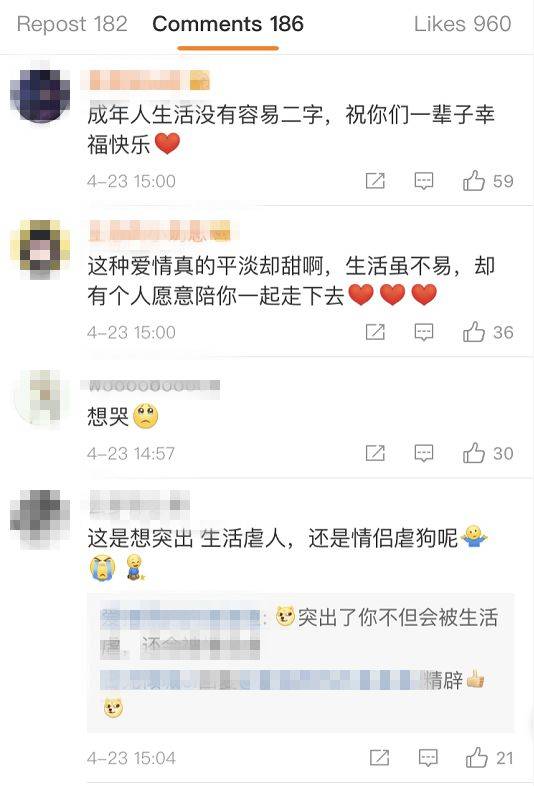This screenshot has height=786, width=534.
Task: Open the first commenter's avatar
Action: 40,94
